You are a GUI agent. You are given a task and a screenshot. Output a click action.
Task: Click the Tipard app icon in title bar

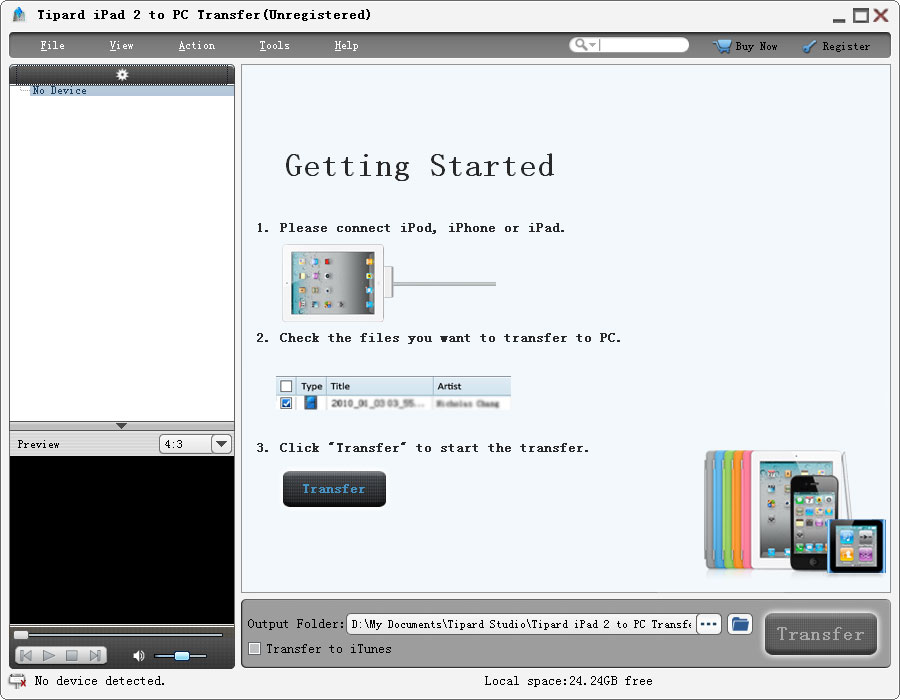[x=19, y=14]
